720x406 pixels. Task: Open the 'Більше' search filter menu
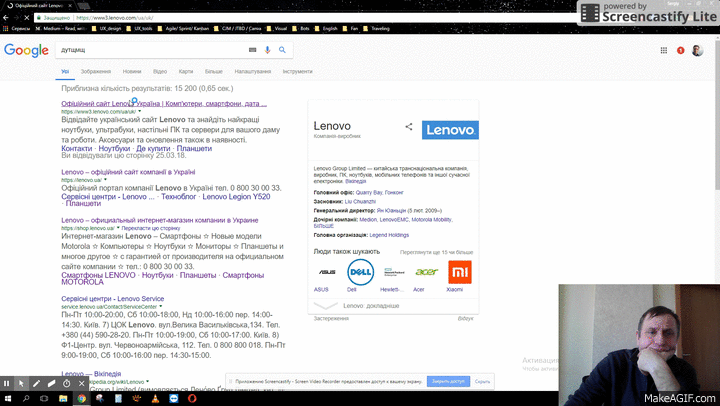pyautogui.click(x=214, y=72)
